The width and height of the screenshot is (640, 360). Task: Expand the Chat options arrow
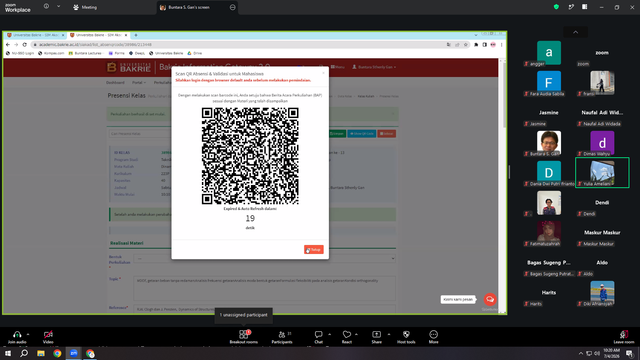[x=329, y=334]
